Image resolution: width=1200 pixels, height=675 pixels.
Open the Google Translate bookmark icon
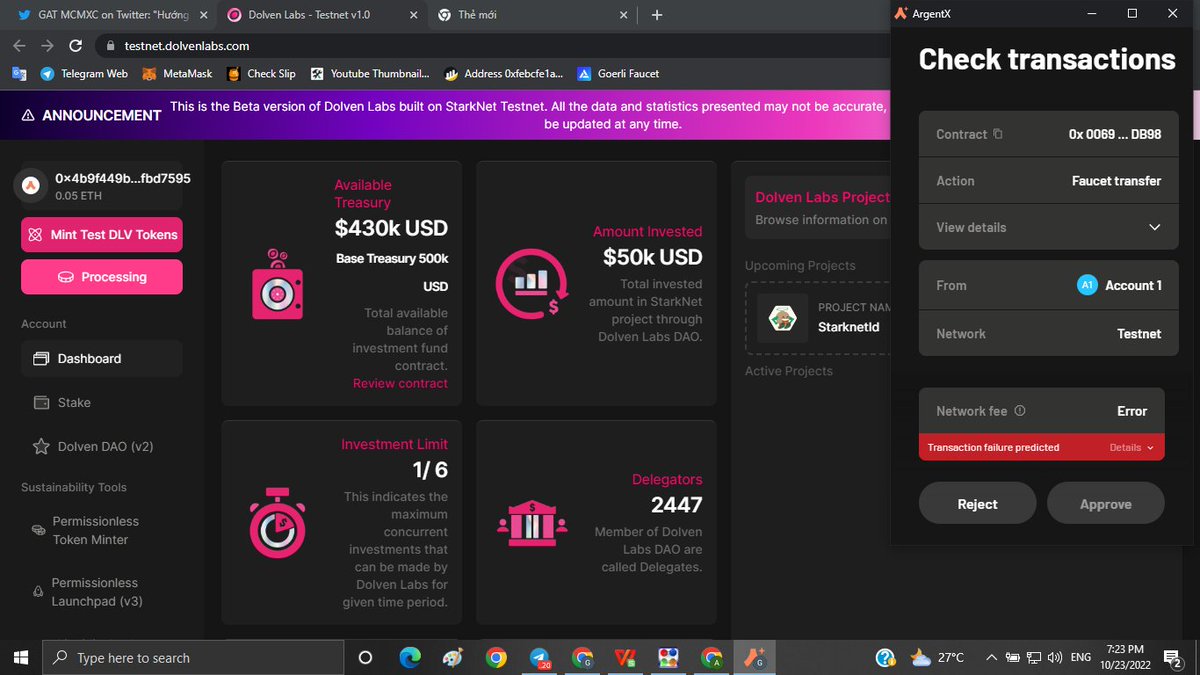[19, 73]
